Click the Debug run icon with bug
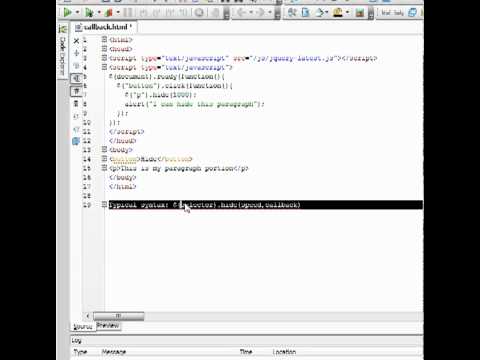480x360 pixels. pyautogui.click(x=89, y=13)
